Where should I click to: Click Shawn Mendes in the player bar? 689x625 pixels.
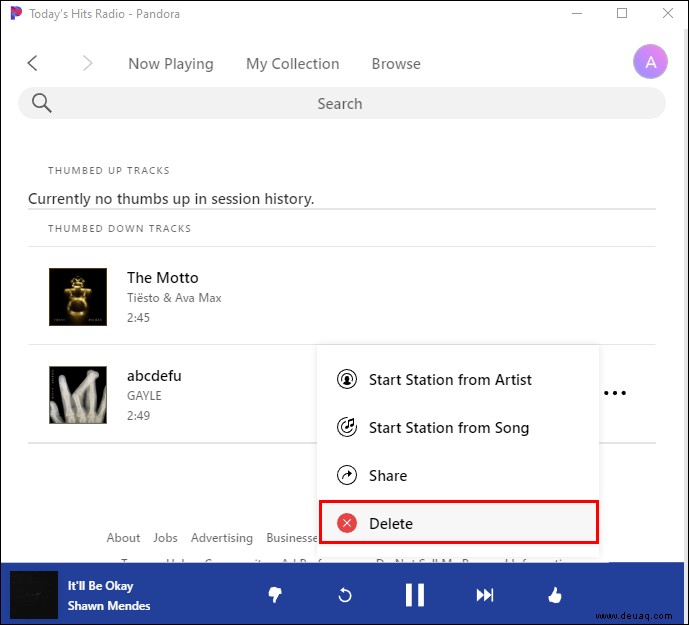[x=109, y=606]
